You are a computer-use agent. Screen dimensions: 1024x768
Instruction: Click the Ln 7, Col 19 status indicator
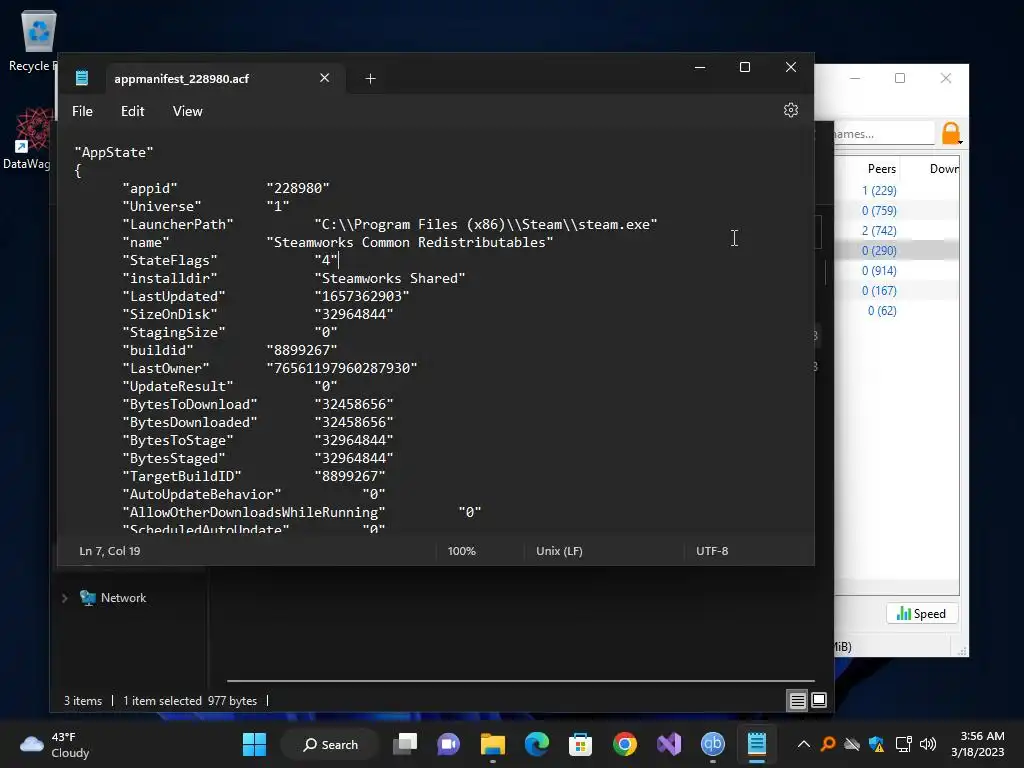110,551
